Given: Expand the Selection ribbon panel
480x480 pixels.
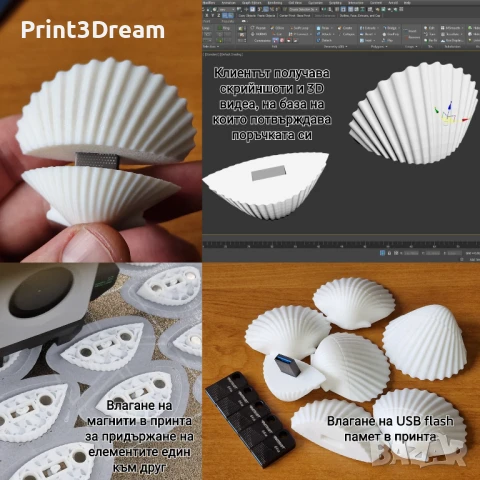Looking at the screenshot, I should point(210,46).
